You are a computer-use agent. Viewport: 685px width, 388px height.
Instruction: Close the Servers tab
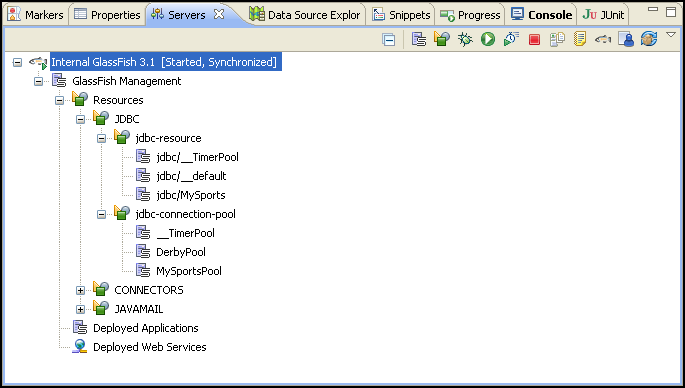pyautogui.click(x=219, y=14)
